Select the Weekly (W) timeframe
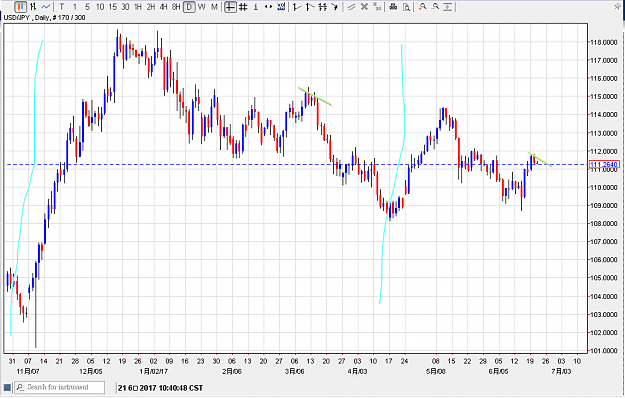This screenshot has width=625, height=399. (x=202, y=7)
